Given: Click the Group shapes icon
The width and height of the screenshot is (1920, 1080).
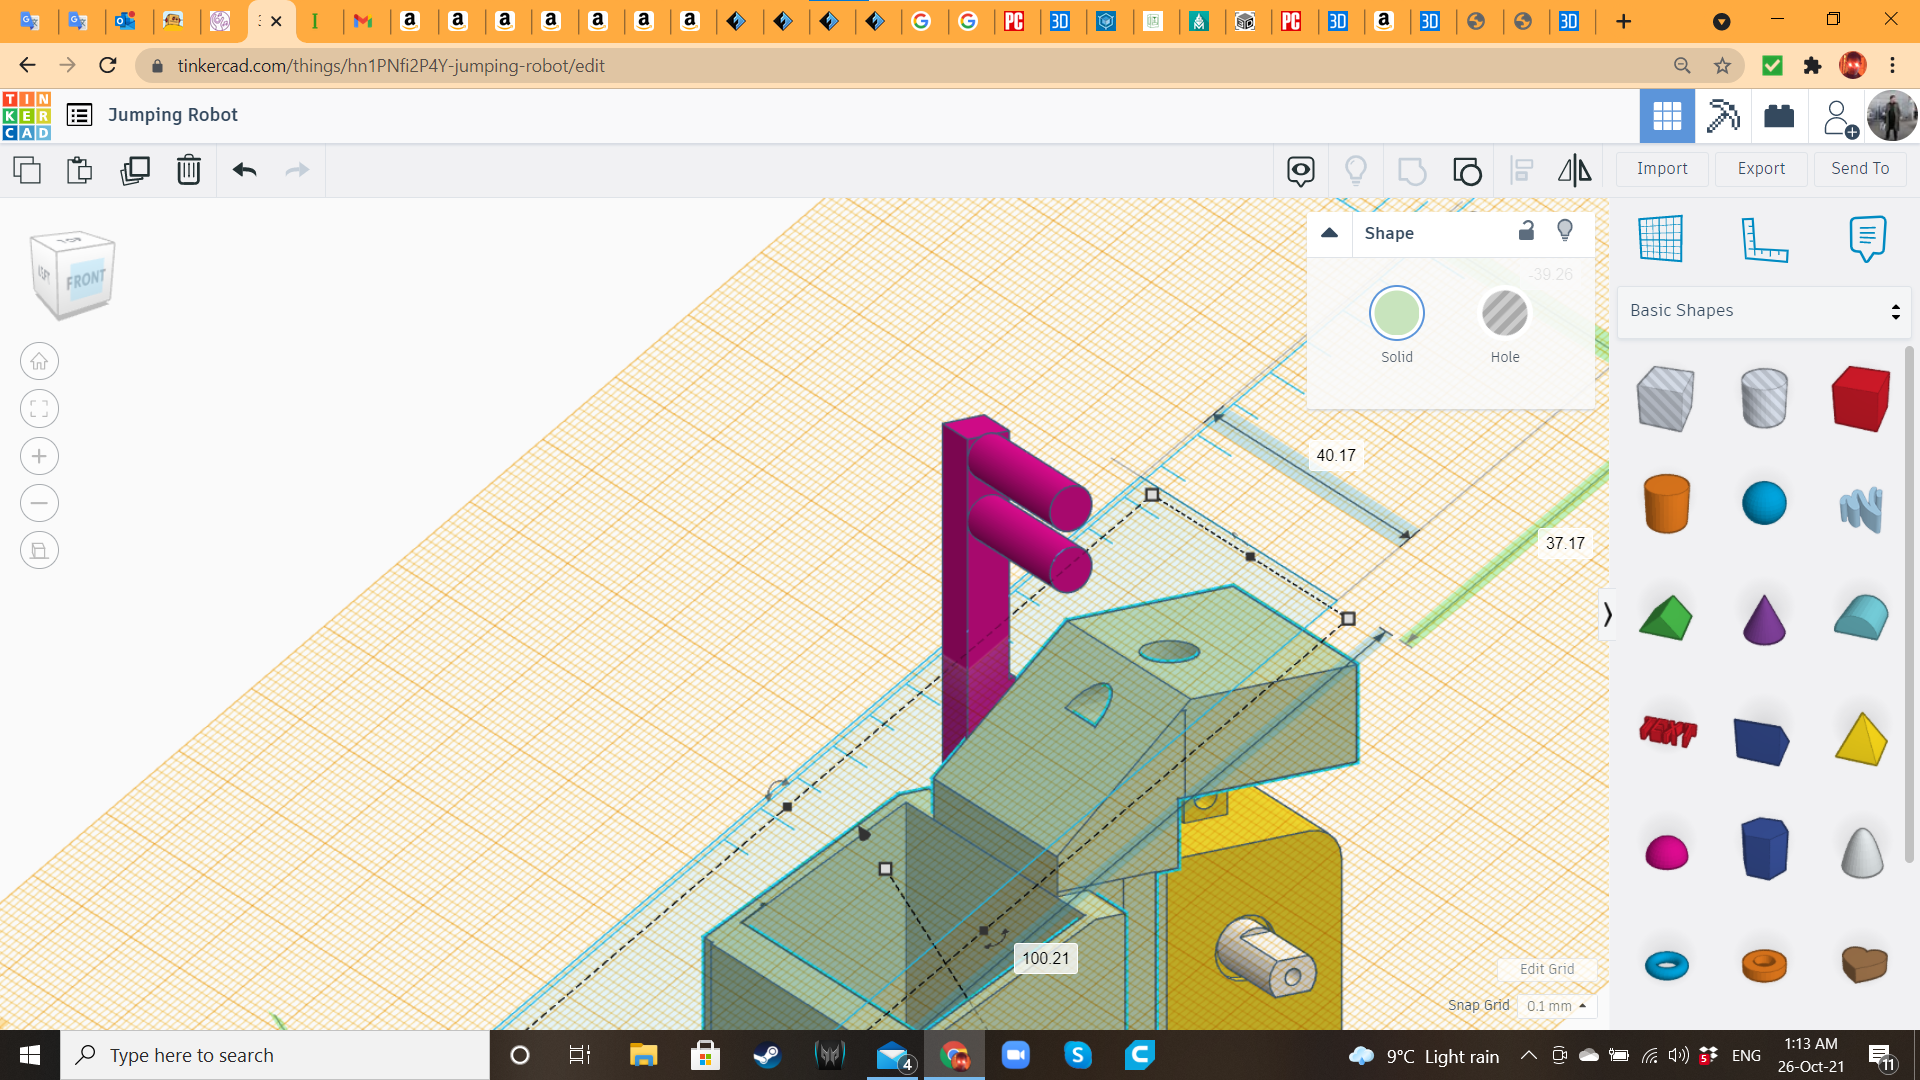Looking at the screenshot, I should pyautogui.click(x=1411, y=170).
